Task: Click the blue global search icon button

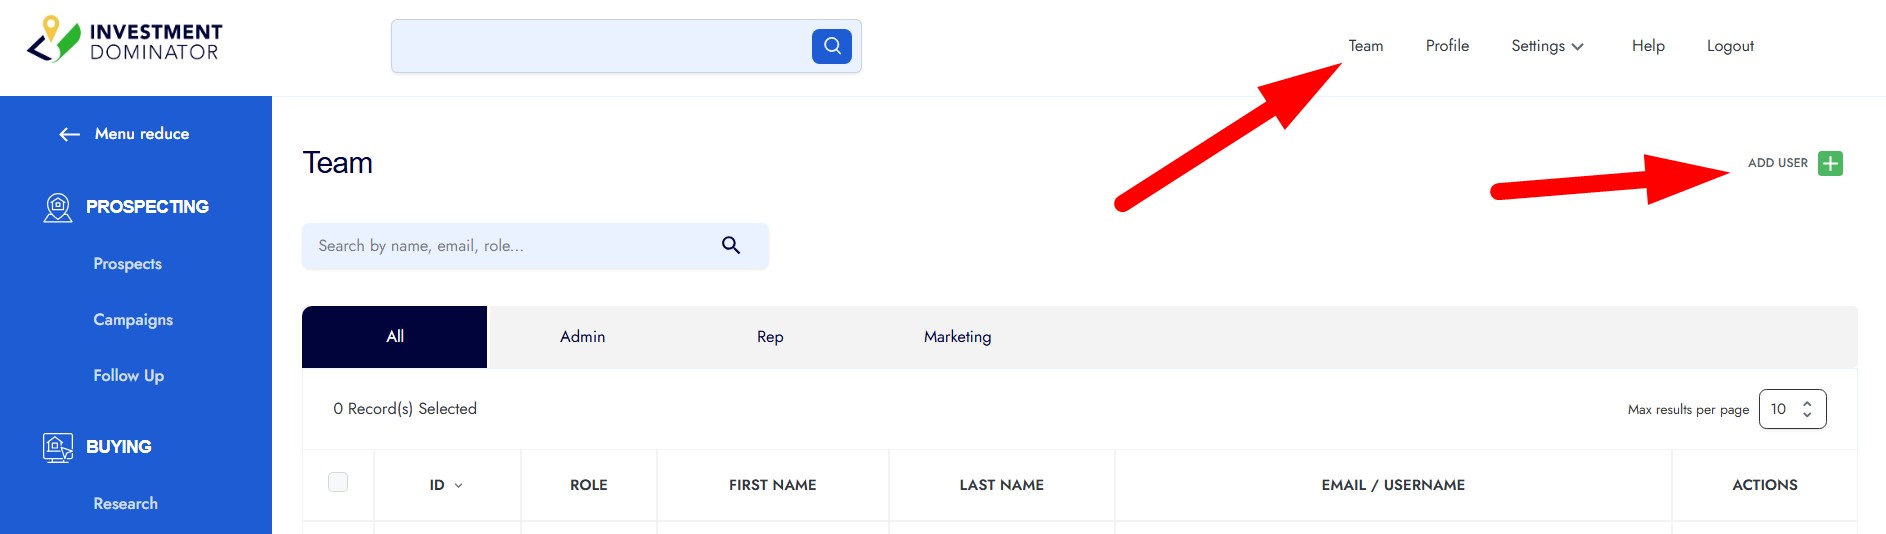Action: click(x=831, y=46)
